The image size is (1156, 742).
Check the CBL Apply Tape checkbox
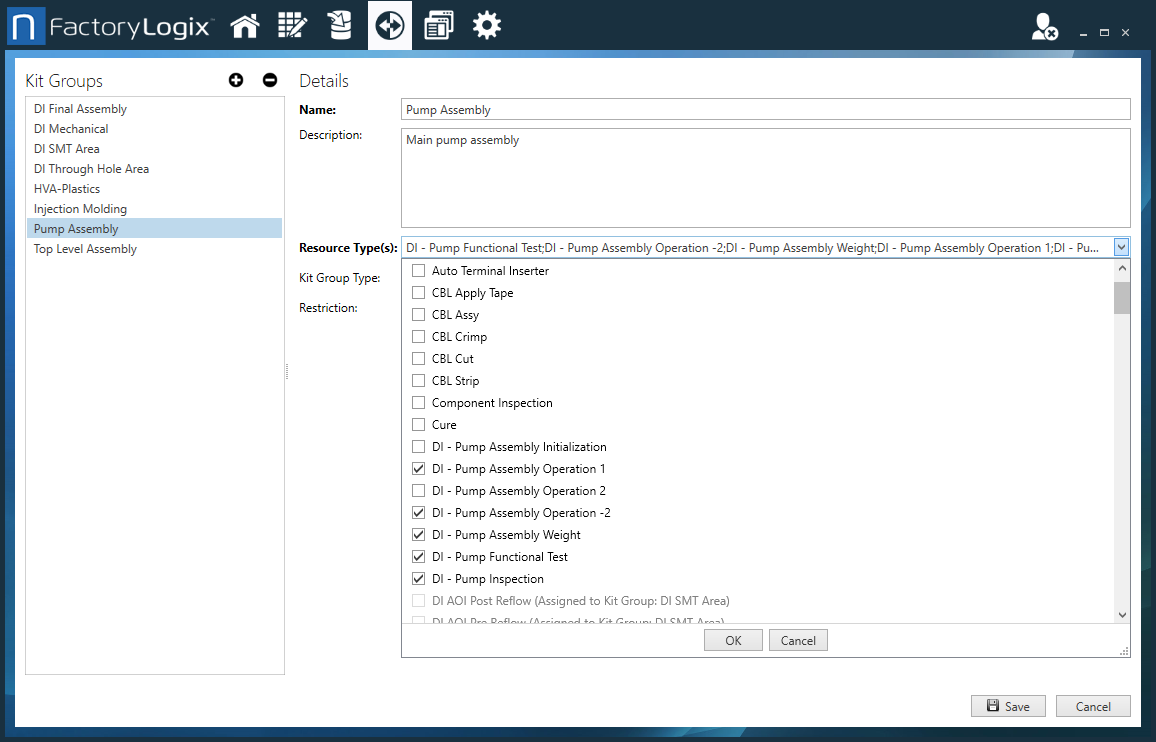[419, 293]
